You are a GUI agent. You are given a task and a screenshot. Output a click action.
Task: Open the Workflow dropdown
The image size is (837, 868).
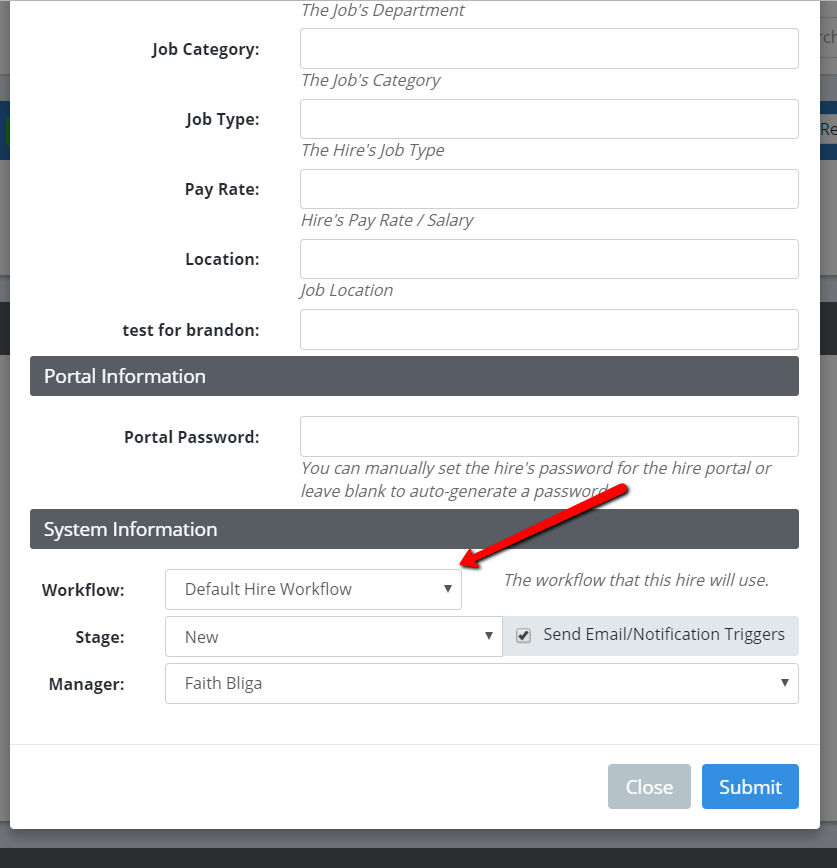pyautogui.click(x=313, y=589)
